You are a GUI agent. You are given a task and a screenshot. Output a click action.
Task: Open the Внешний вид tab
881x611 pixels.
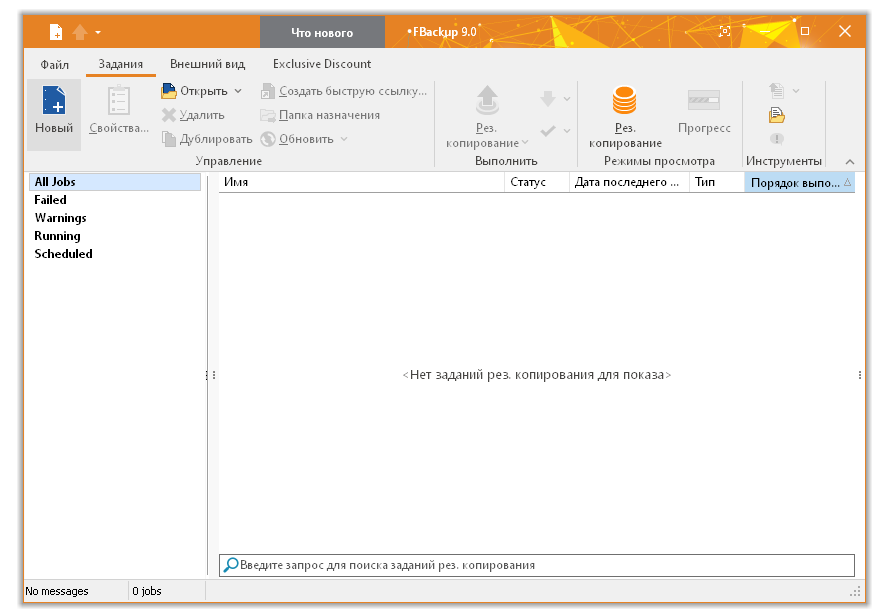pyautogui.click(x=207, y=64)
